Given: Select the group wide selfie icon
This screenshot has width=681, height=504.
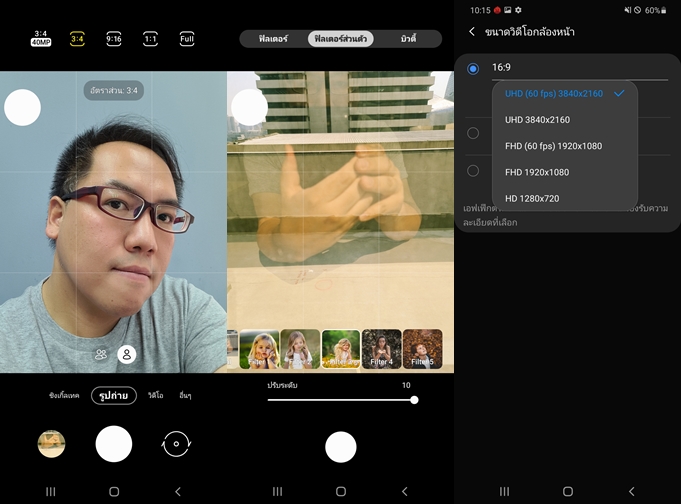Looking at the screenshot, I should [x=101, y=354].
